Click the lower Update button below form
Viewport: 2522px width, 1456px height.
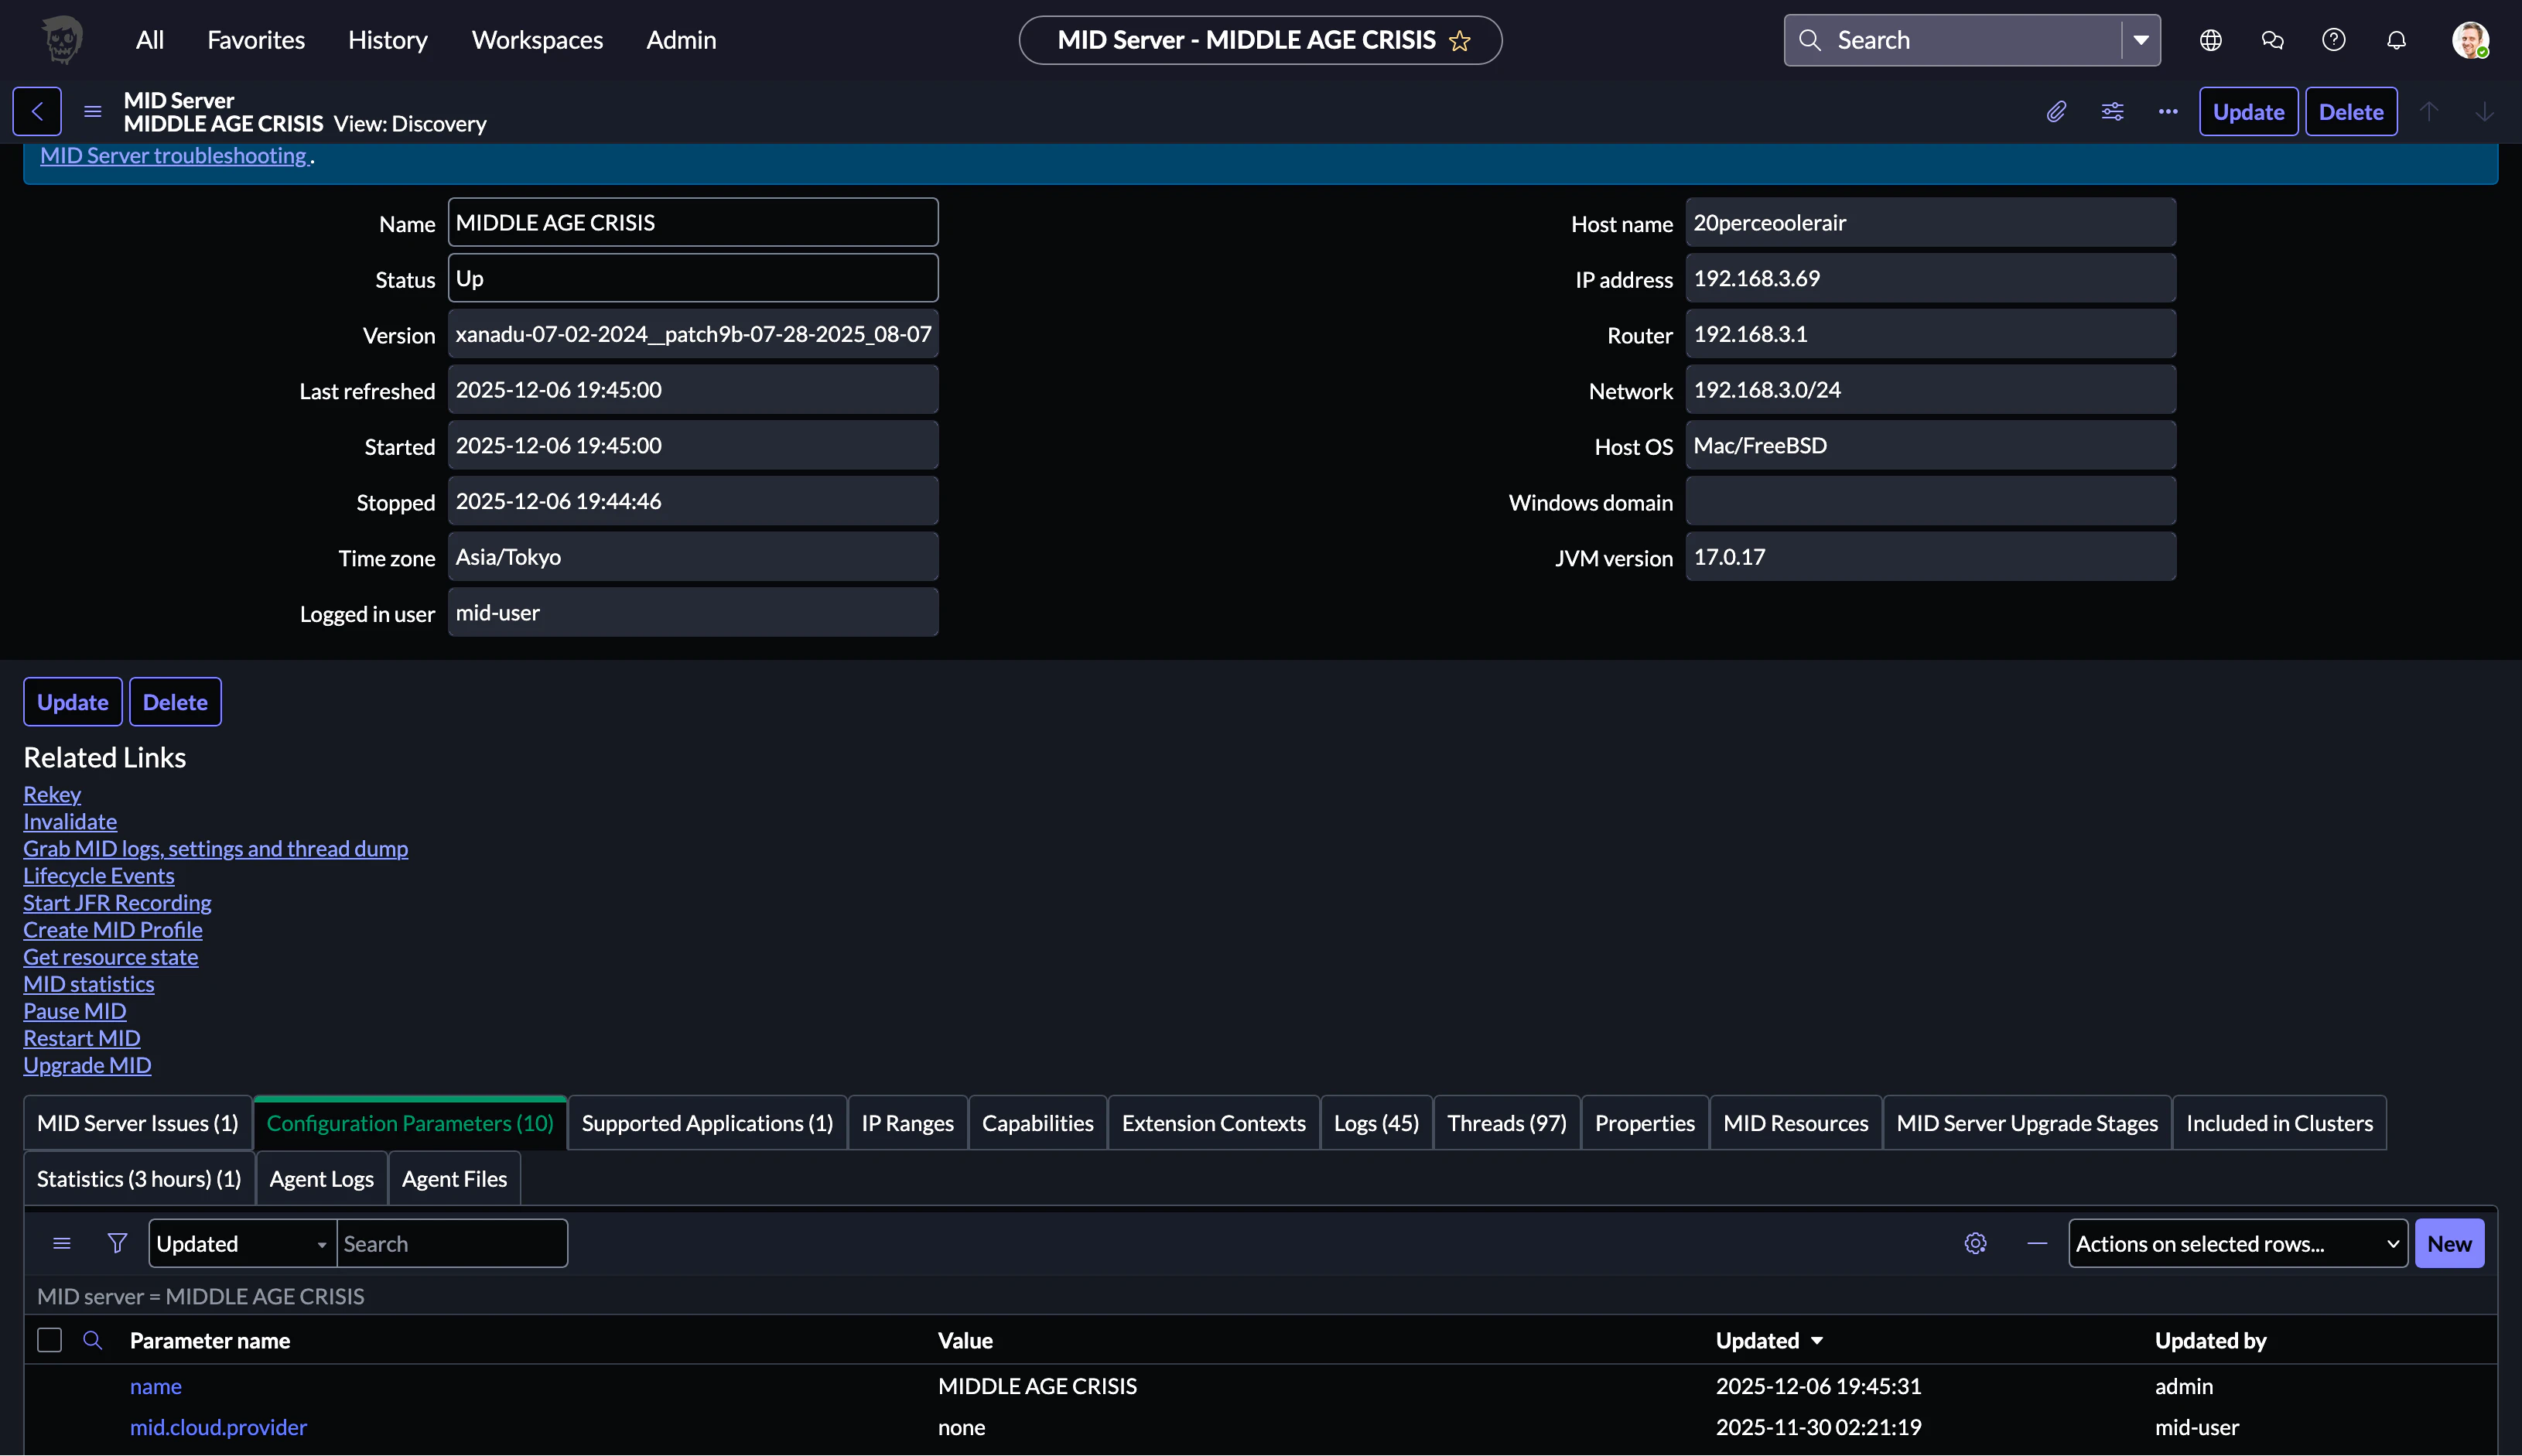tap(73, 702)
